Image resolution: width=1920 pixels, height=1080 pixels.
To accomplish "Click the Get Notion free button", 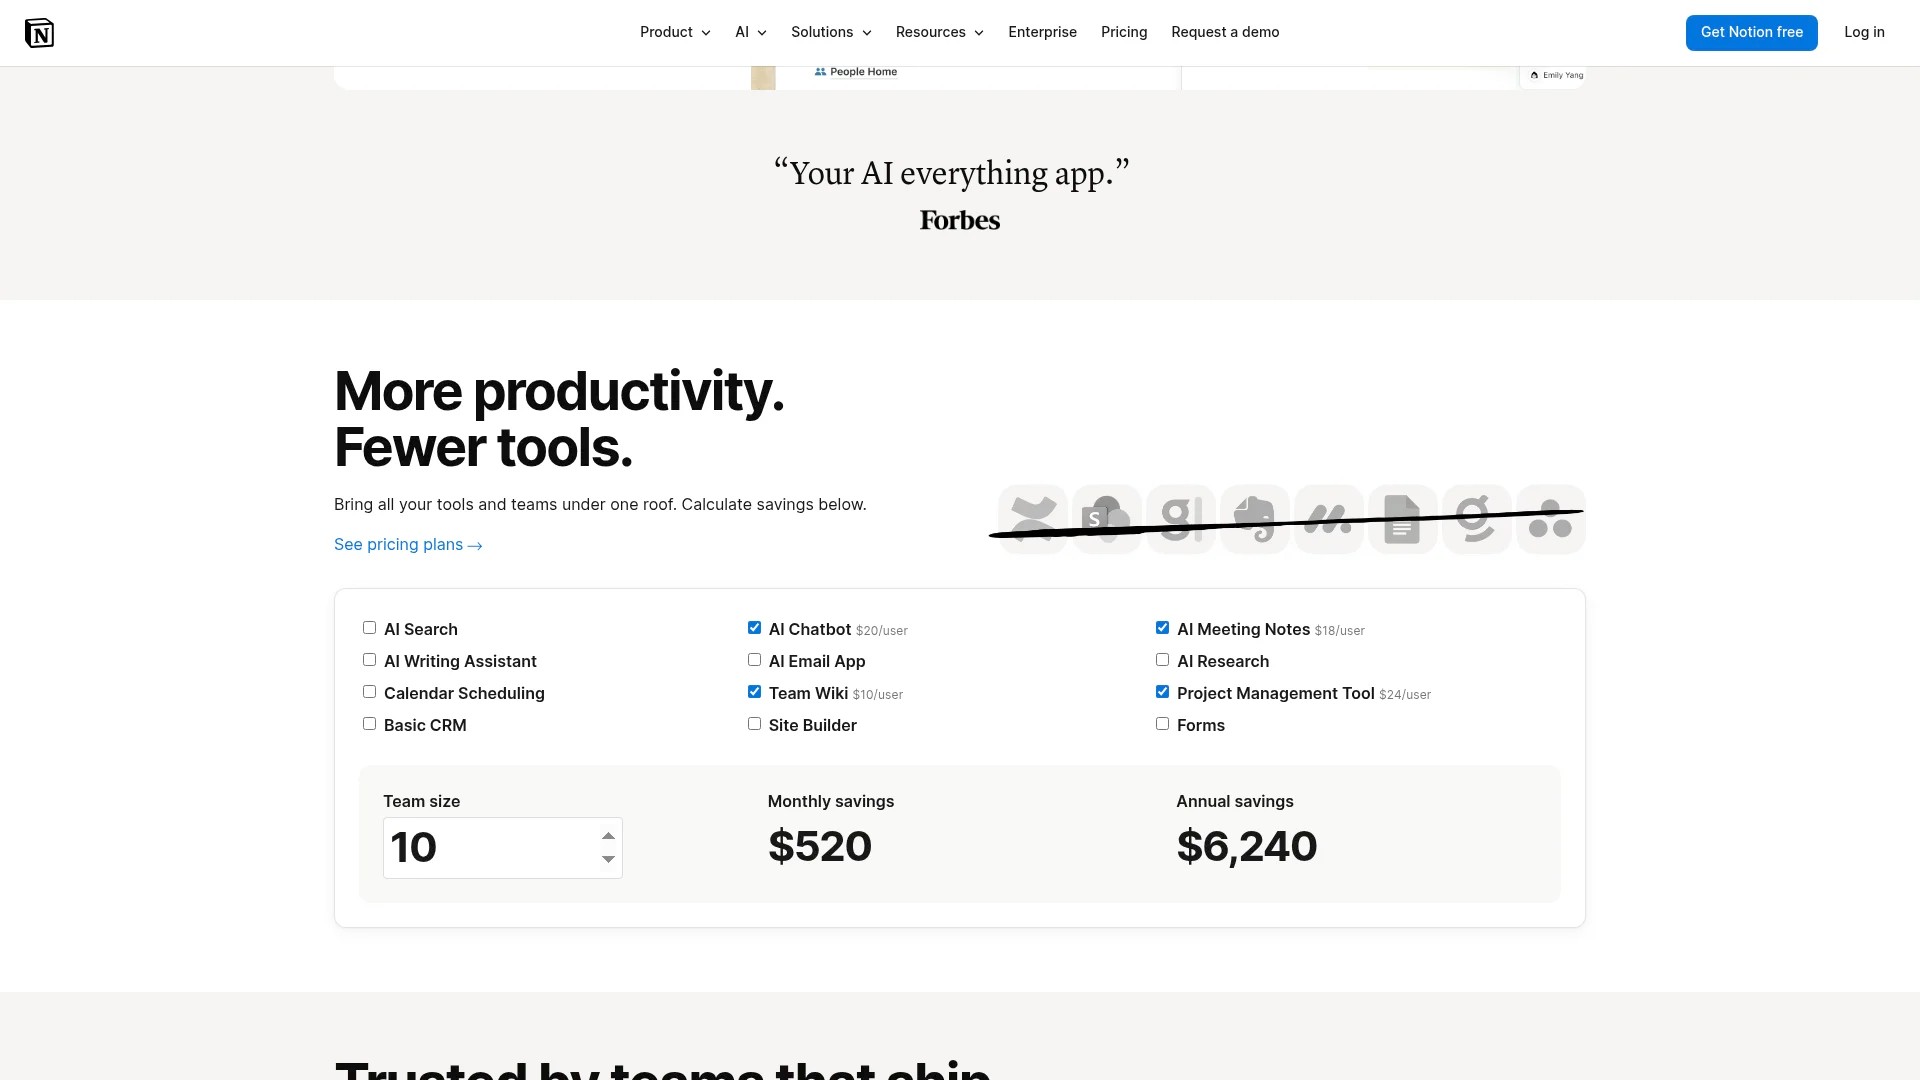I will click(x=1751, y=32).
